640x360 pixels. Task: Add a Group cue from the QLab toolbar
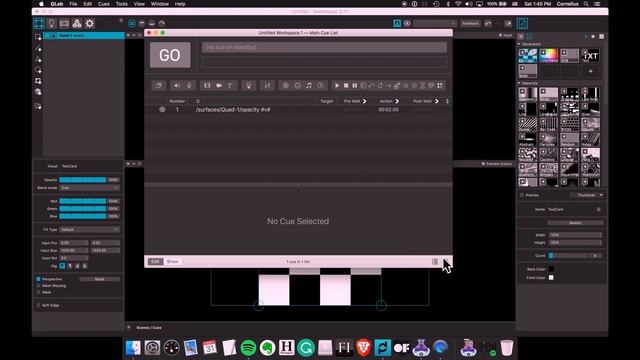[158, 85]
